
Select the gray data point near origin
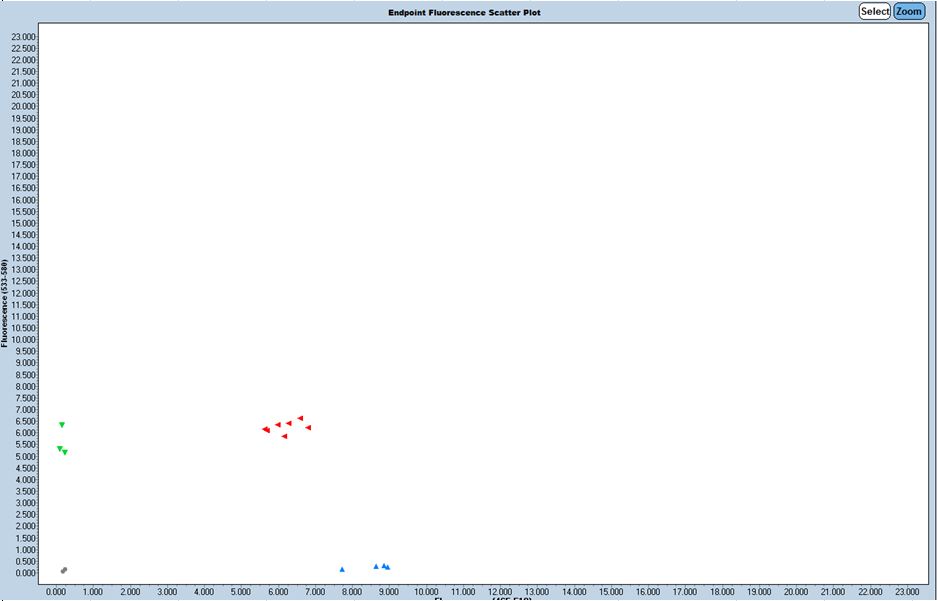[63, 570]
